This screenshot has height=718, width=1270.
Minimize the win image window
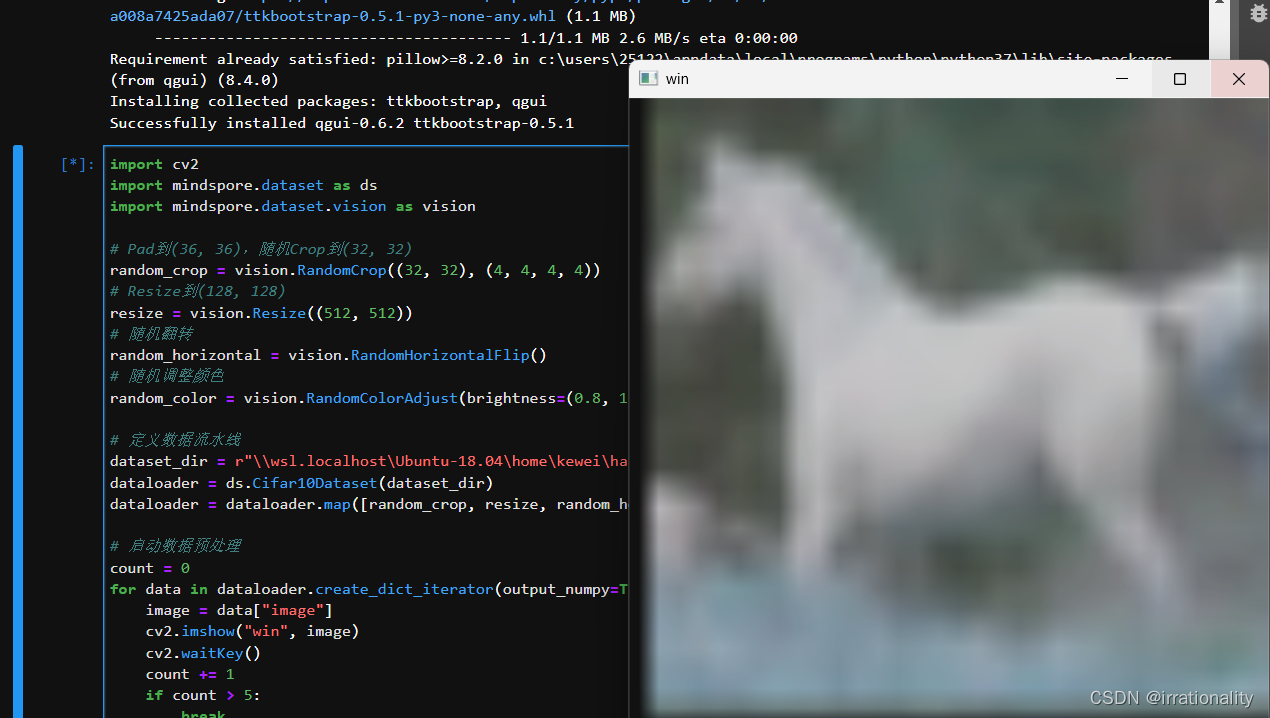(x=1121, y=79)
